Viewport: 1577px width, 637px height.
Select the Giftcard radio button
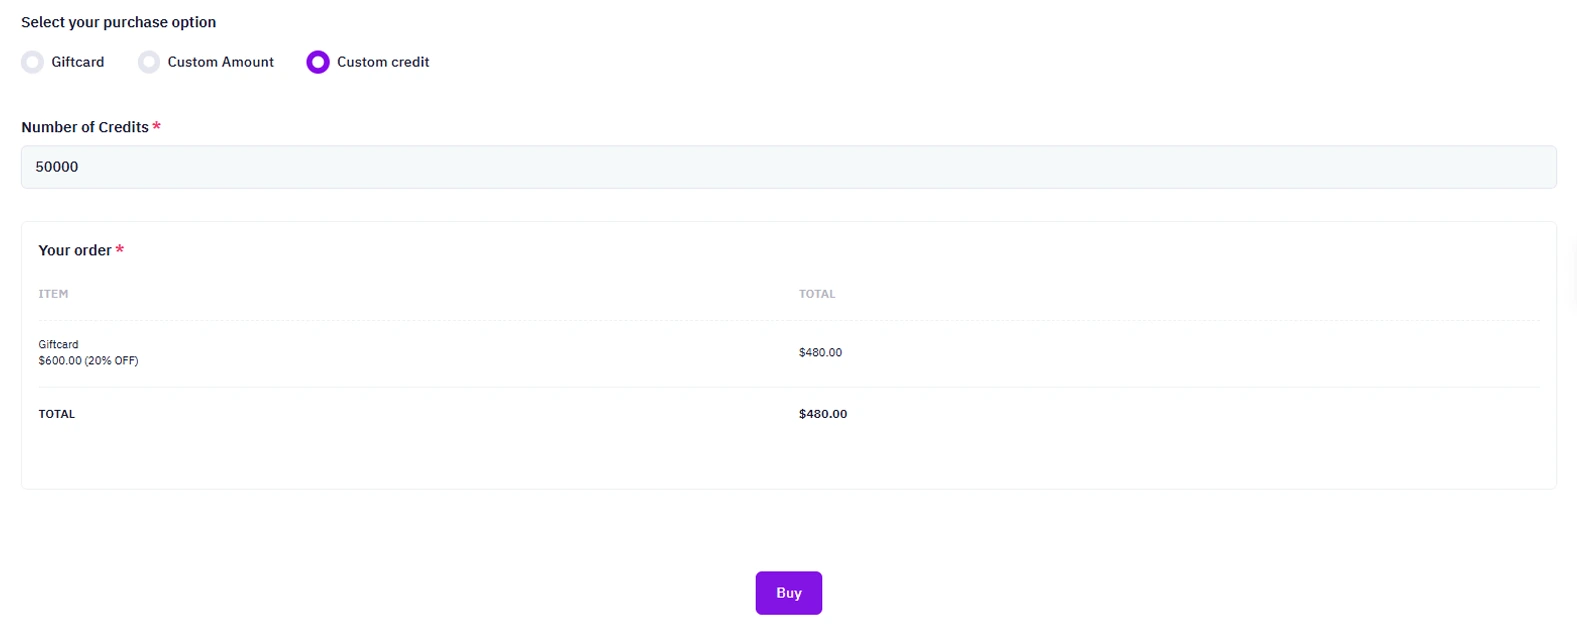click(33, 62)
